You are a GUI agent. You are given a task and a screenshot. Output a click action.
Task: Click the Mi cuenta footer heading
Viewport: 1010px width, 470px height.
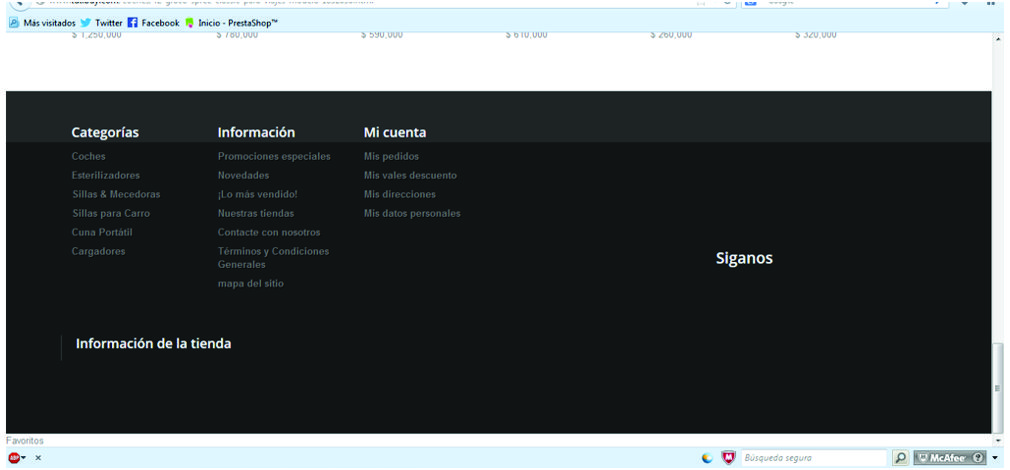click(395, 133)
